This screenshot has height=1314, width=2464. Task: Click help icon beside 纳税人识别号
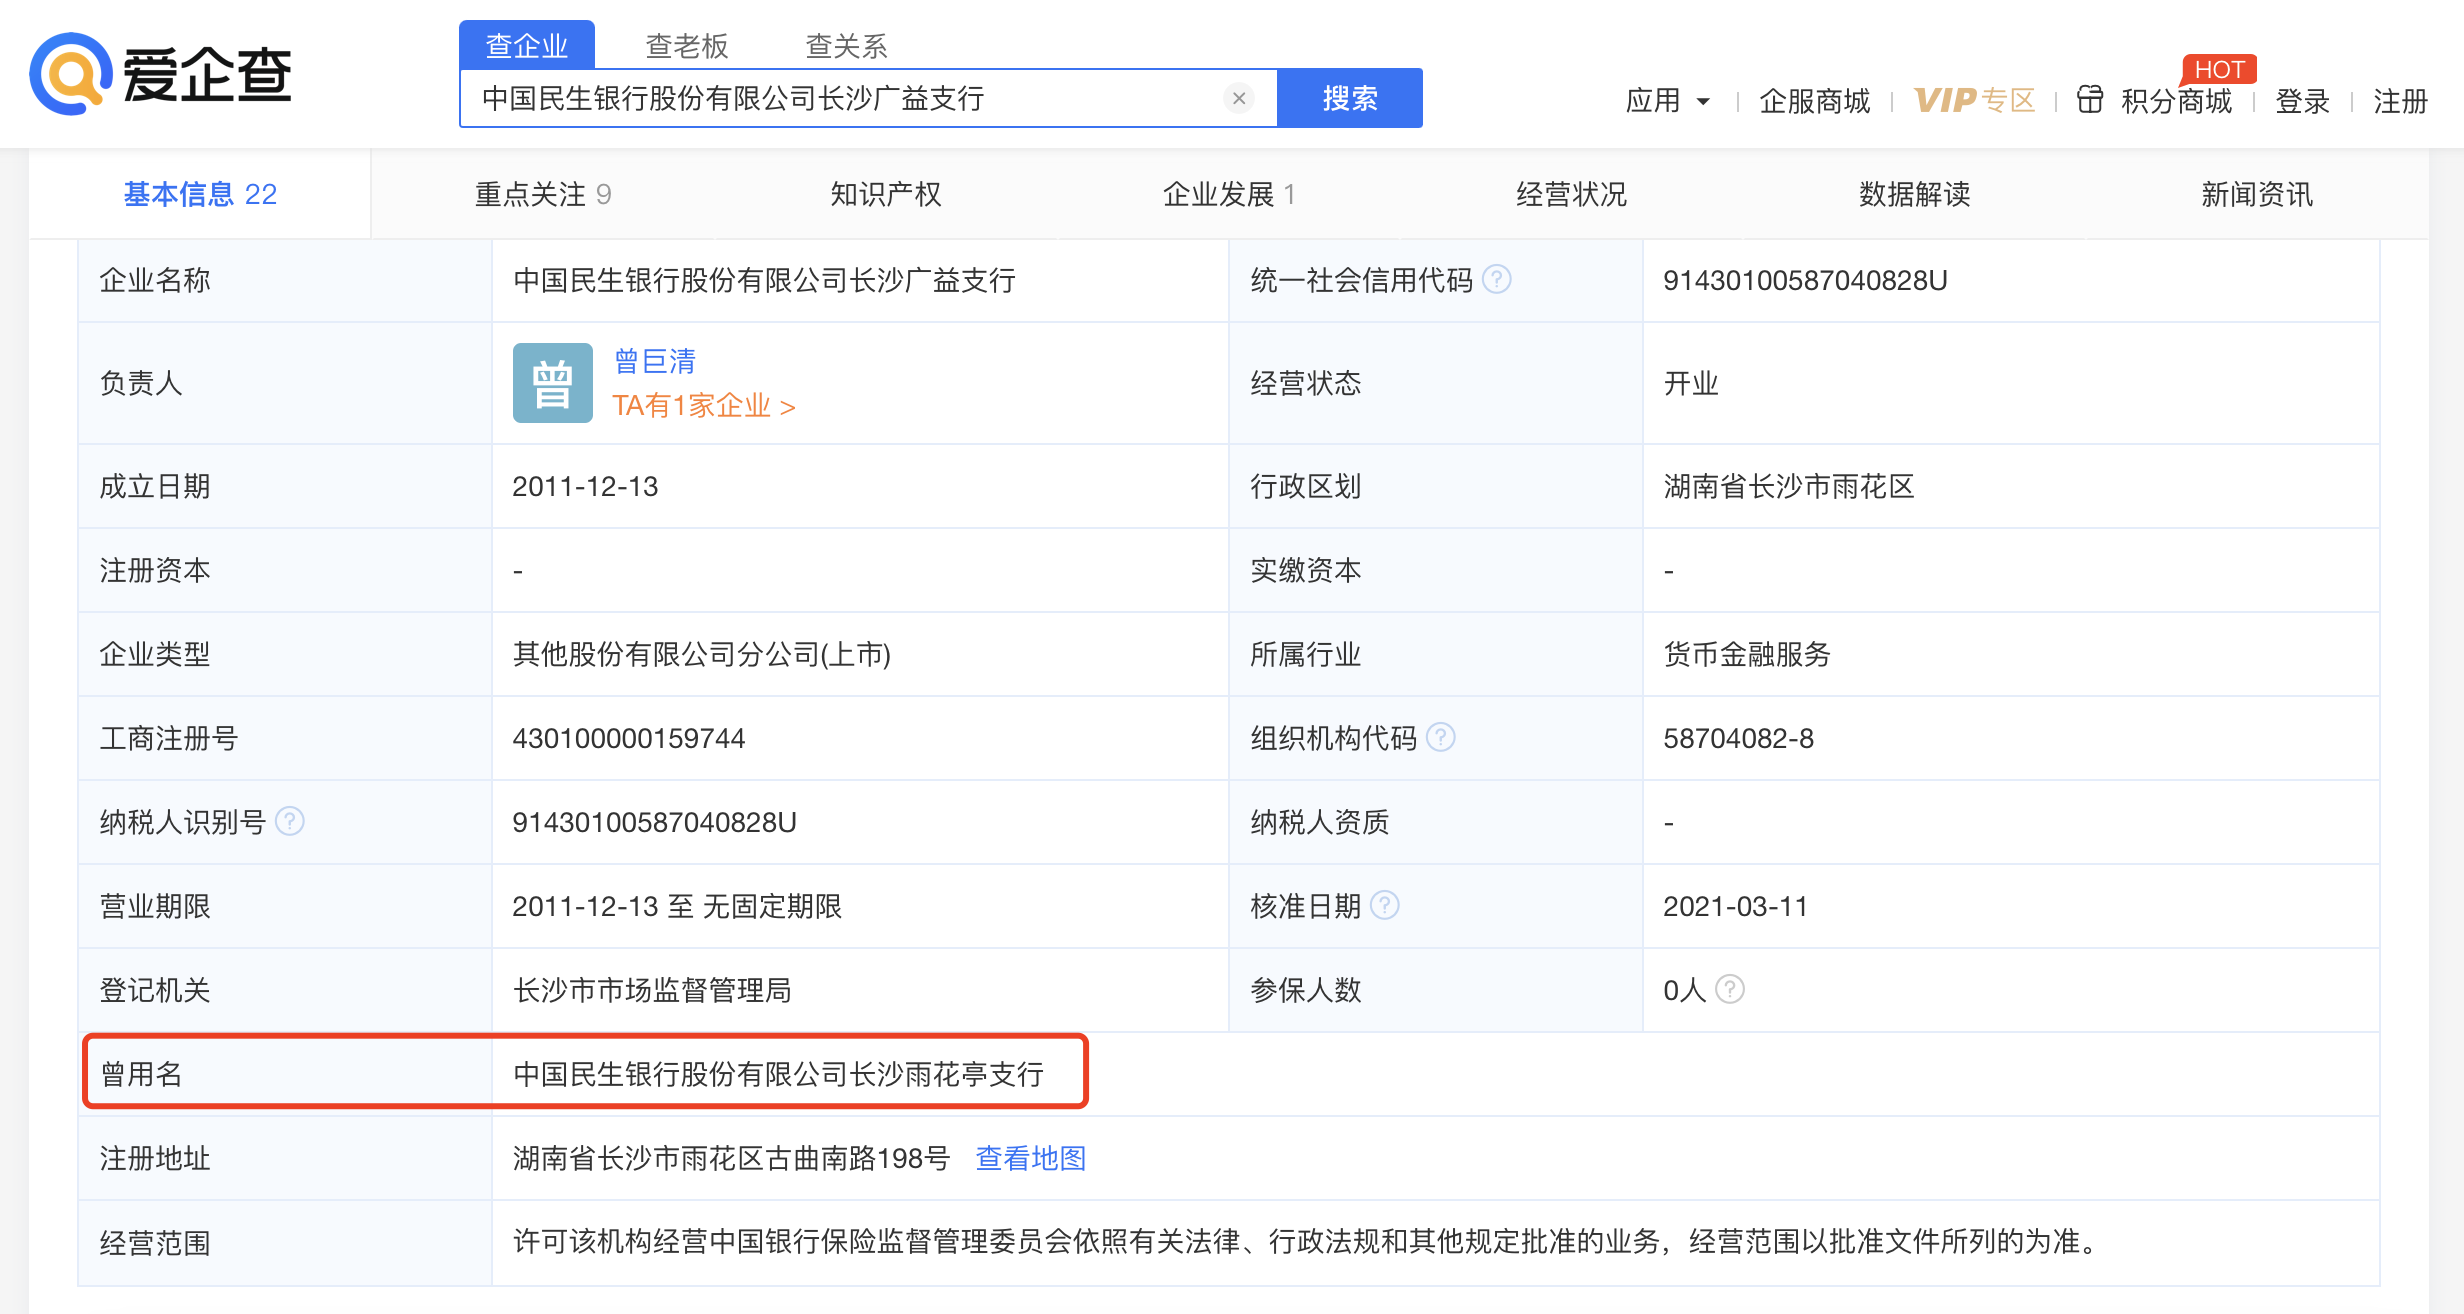tap(289, 821)
